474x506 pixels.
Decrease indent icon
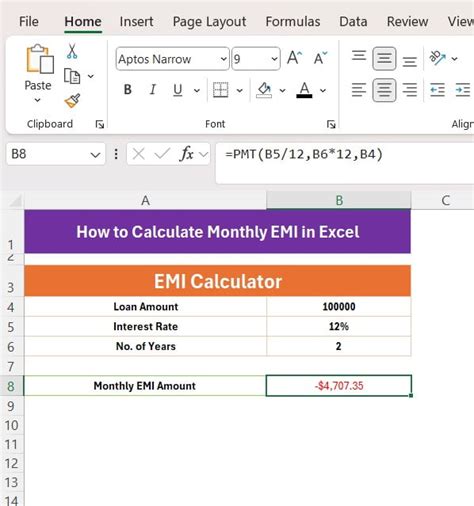[x=437, y=90]
